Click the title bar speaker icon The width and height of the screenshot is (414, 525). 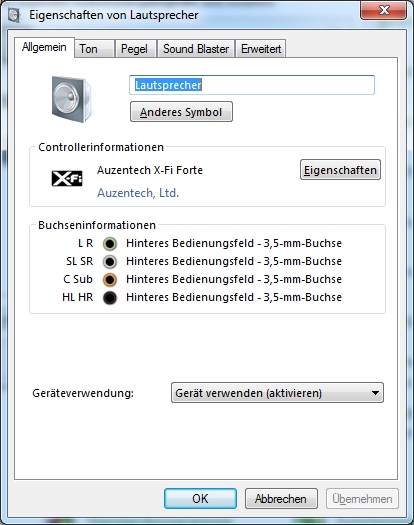14,15
